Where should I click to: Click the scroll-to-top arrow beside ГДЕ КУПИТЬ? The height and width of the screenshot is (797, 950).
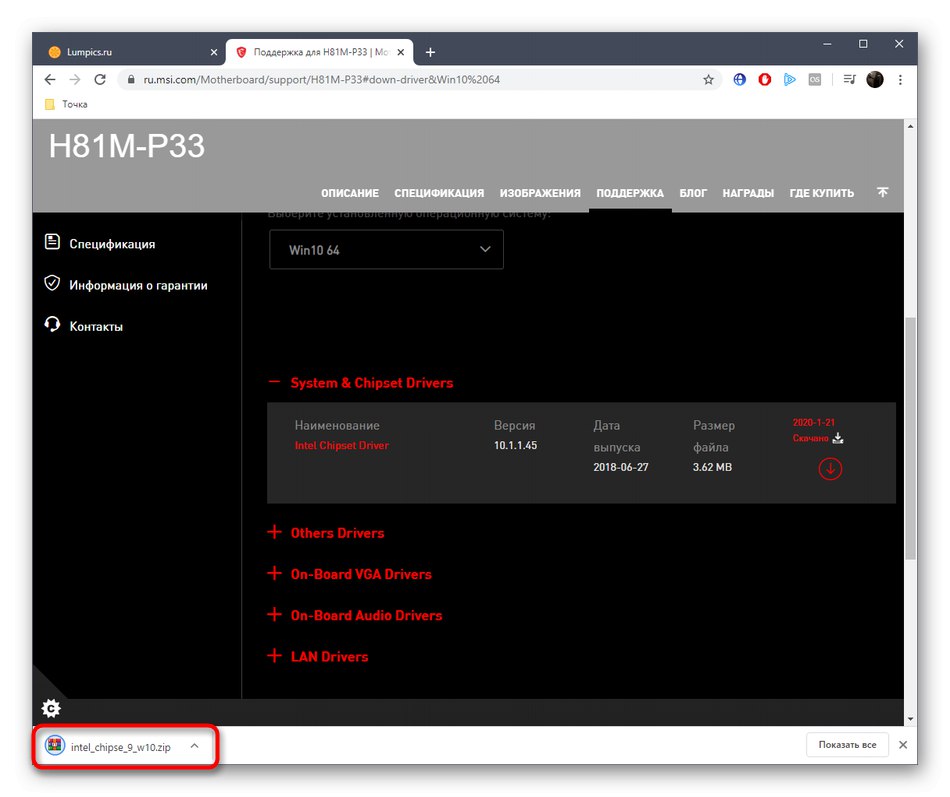click(882, 192)
